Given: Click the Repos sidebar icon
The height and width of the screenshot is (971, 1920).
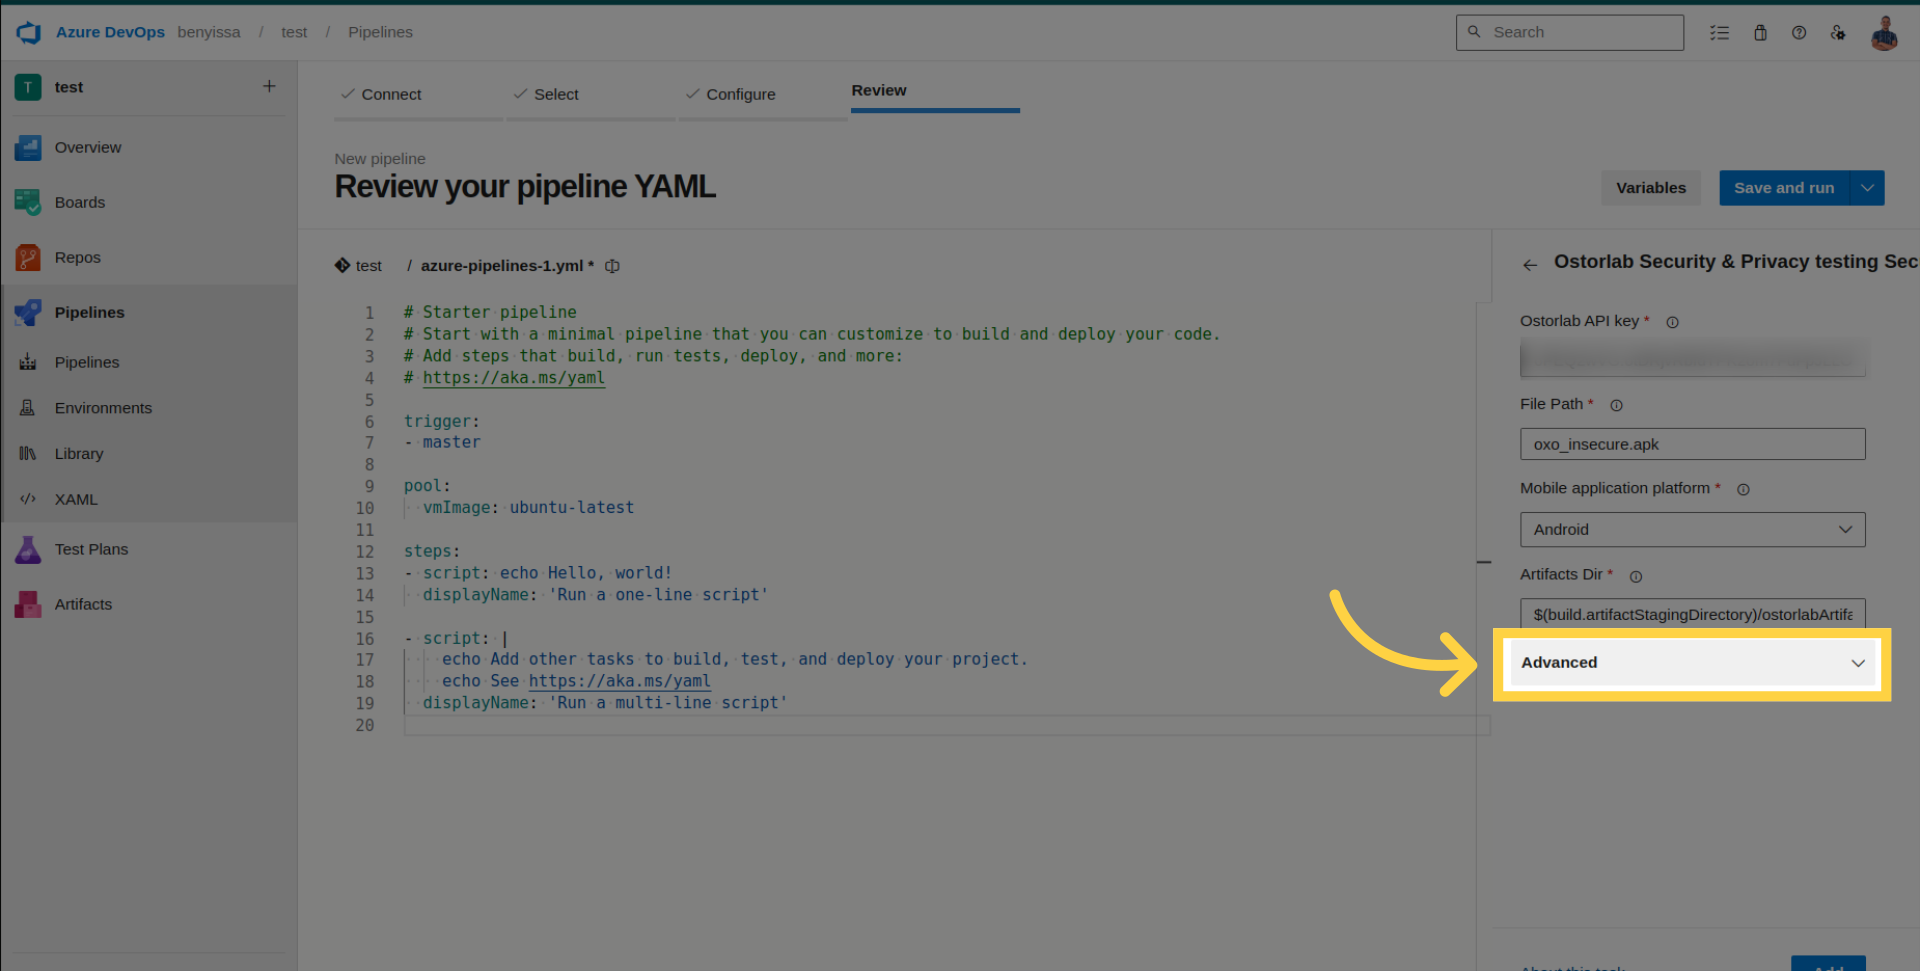Looking at the screenshot, I should point(28,257).
